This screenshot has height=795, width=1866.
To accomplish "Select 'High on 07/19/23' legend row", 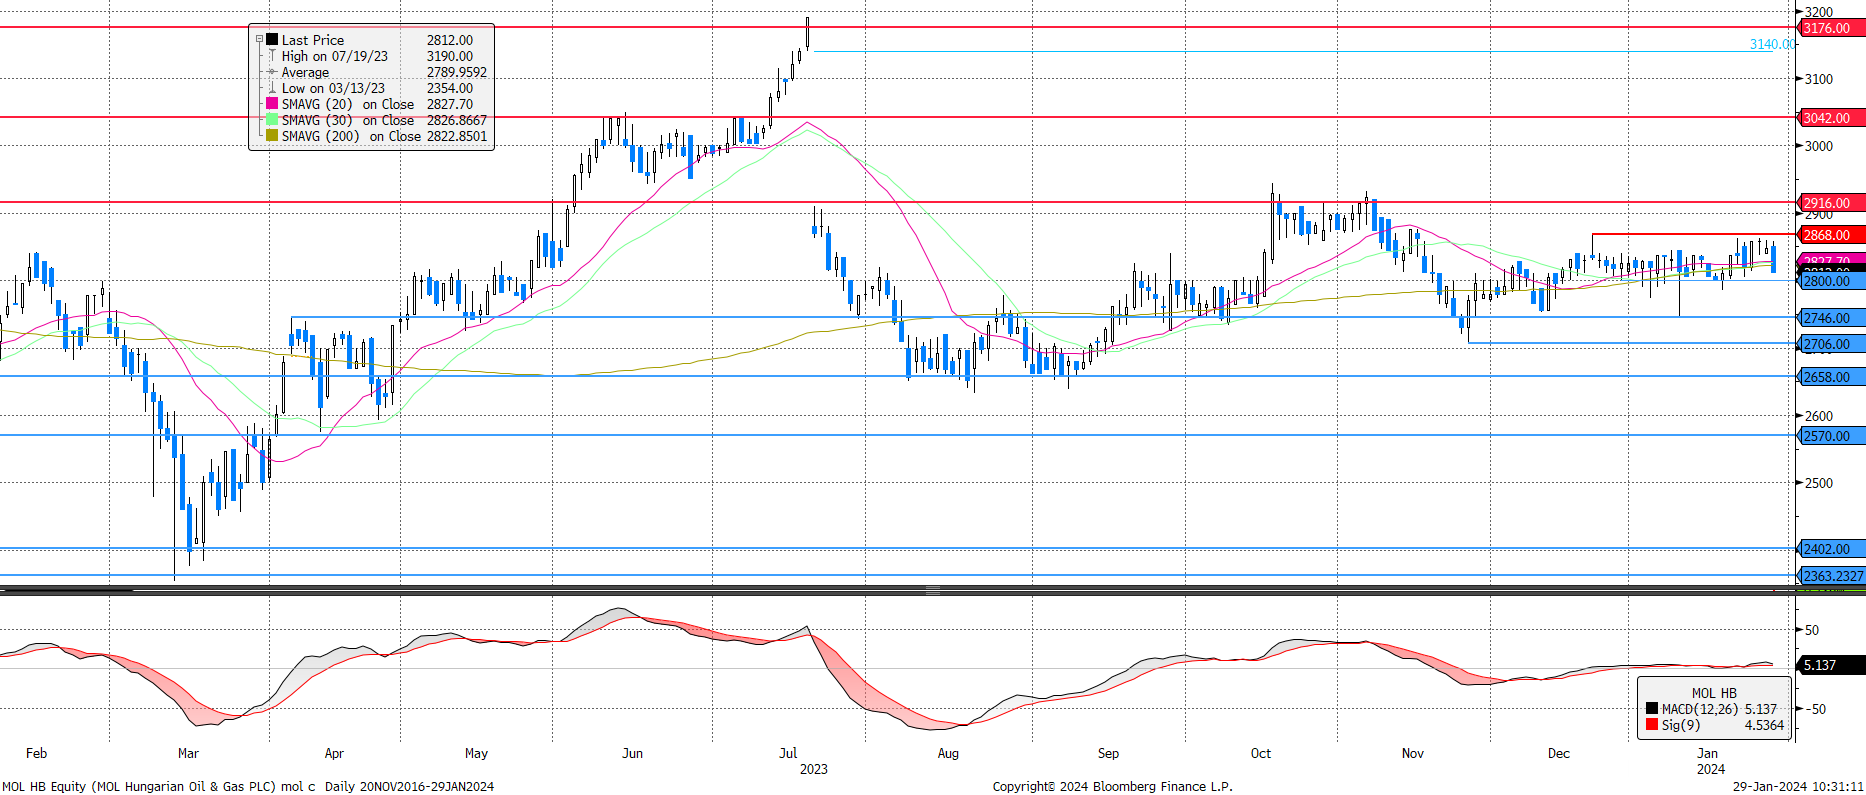I will point(335,56).
